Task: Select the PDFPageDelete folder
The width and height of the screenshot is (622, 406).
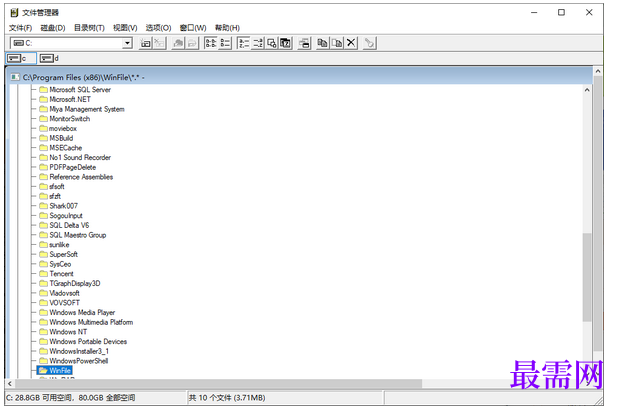Action: [x=73, y=167]
